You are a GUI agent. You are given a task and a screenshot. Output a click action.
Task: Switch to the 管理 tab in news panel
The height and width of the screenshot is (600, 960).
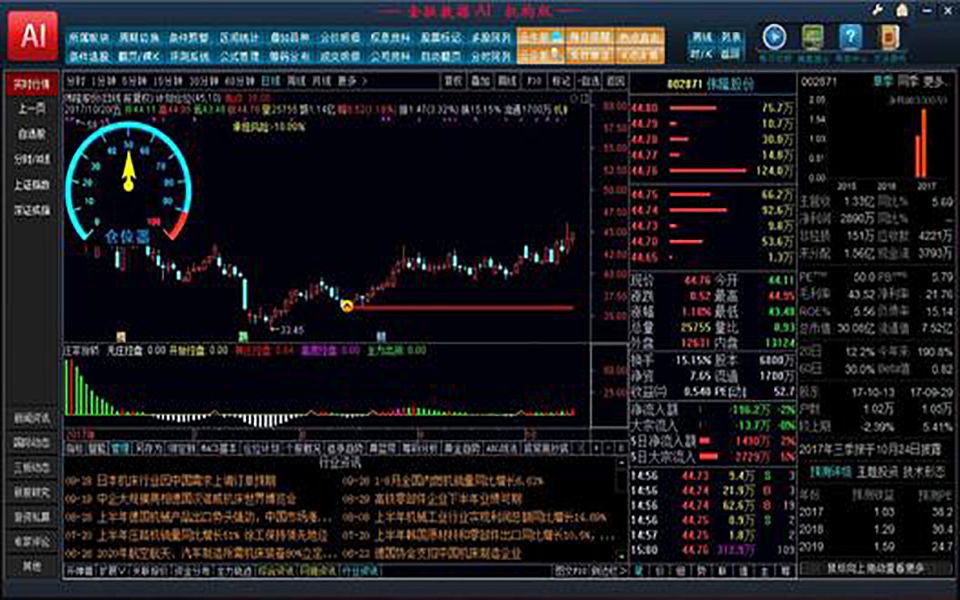117,450
